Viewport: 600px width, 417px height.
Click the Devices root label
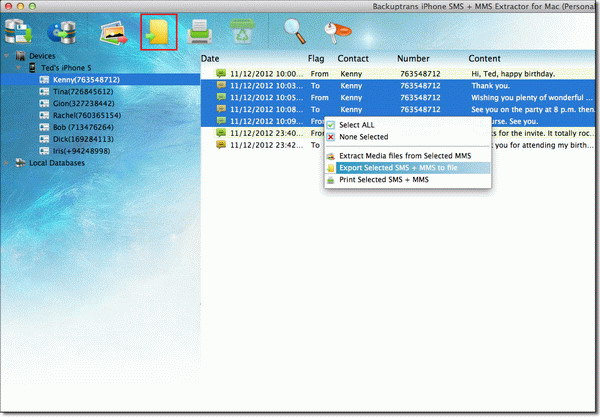[42, 56]
